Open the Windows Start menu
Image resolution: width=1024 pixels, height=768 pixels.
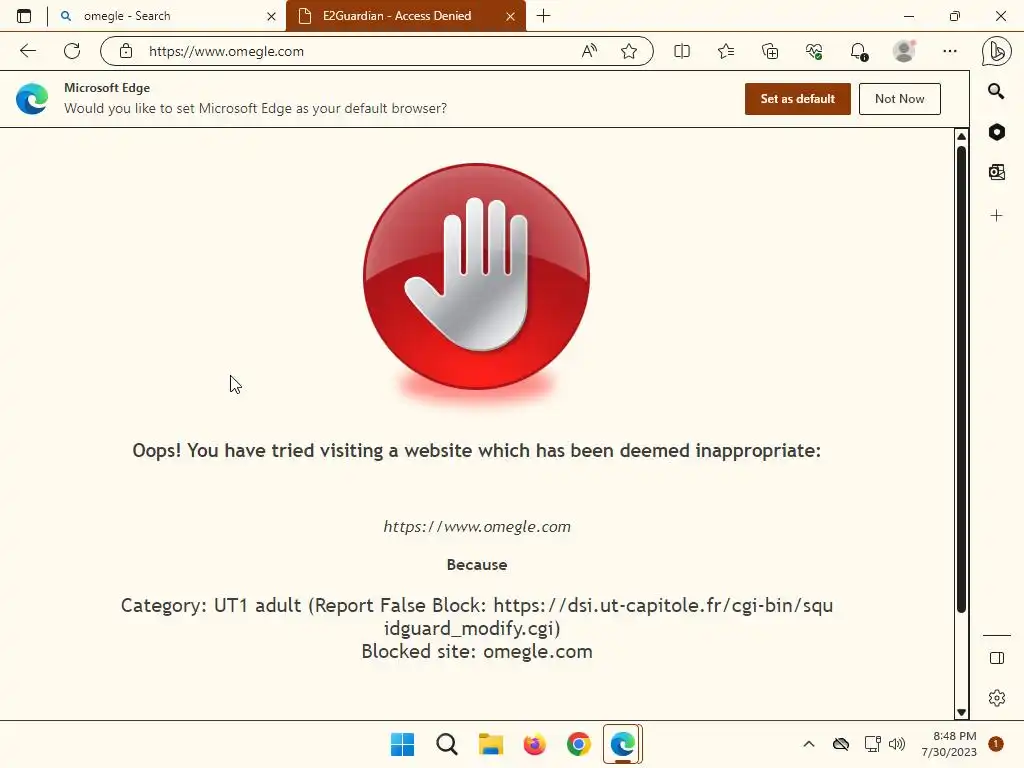coord(402,744)
